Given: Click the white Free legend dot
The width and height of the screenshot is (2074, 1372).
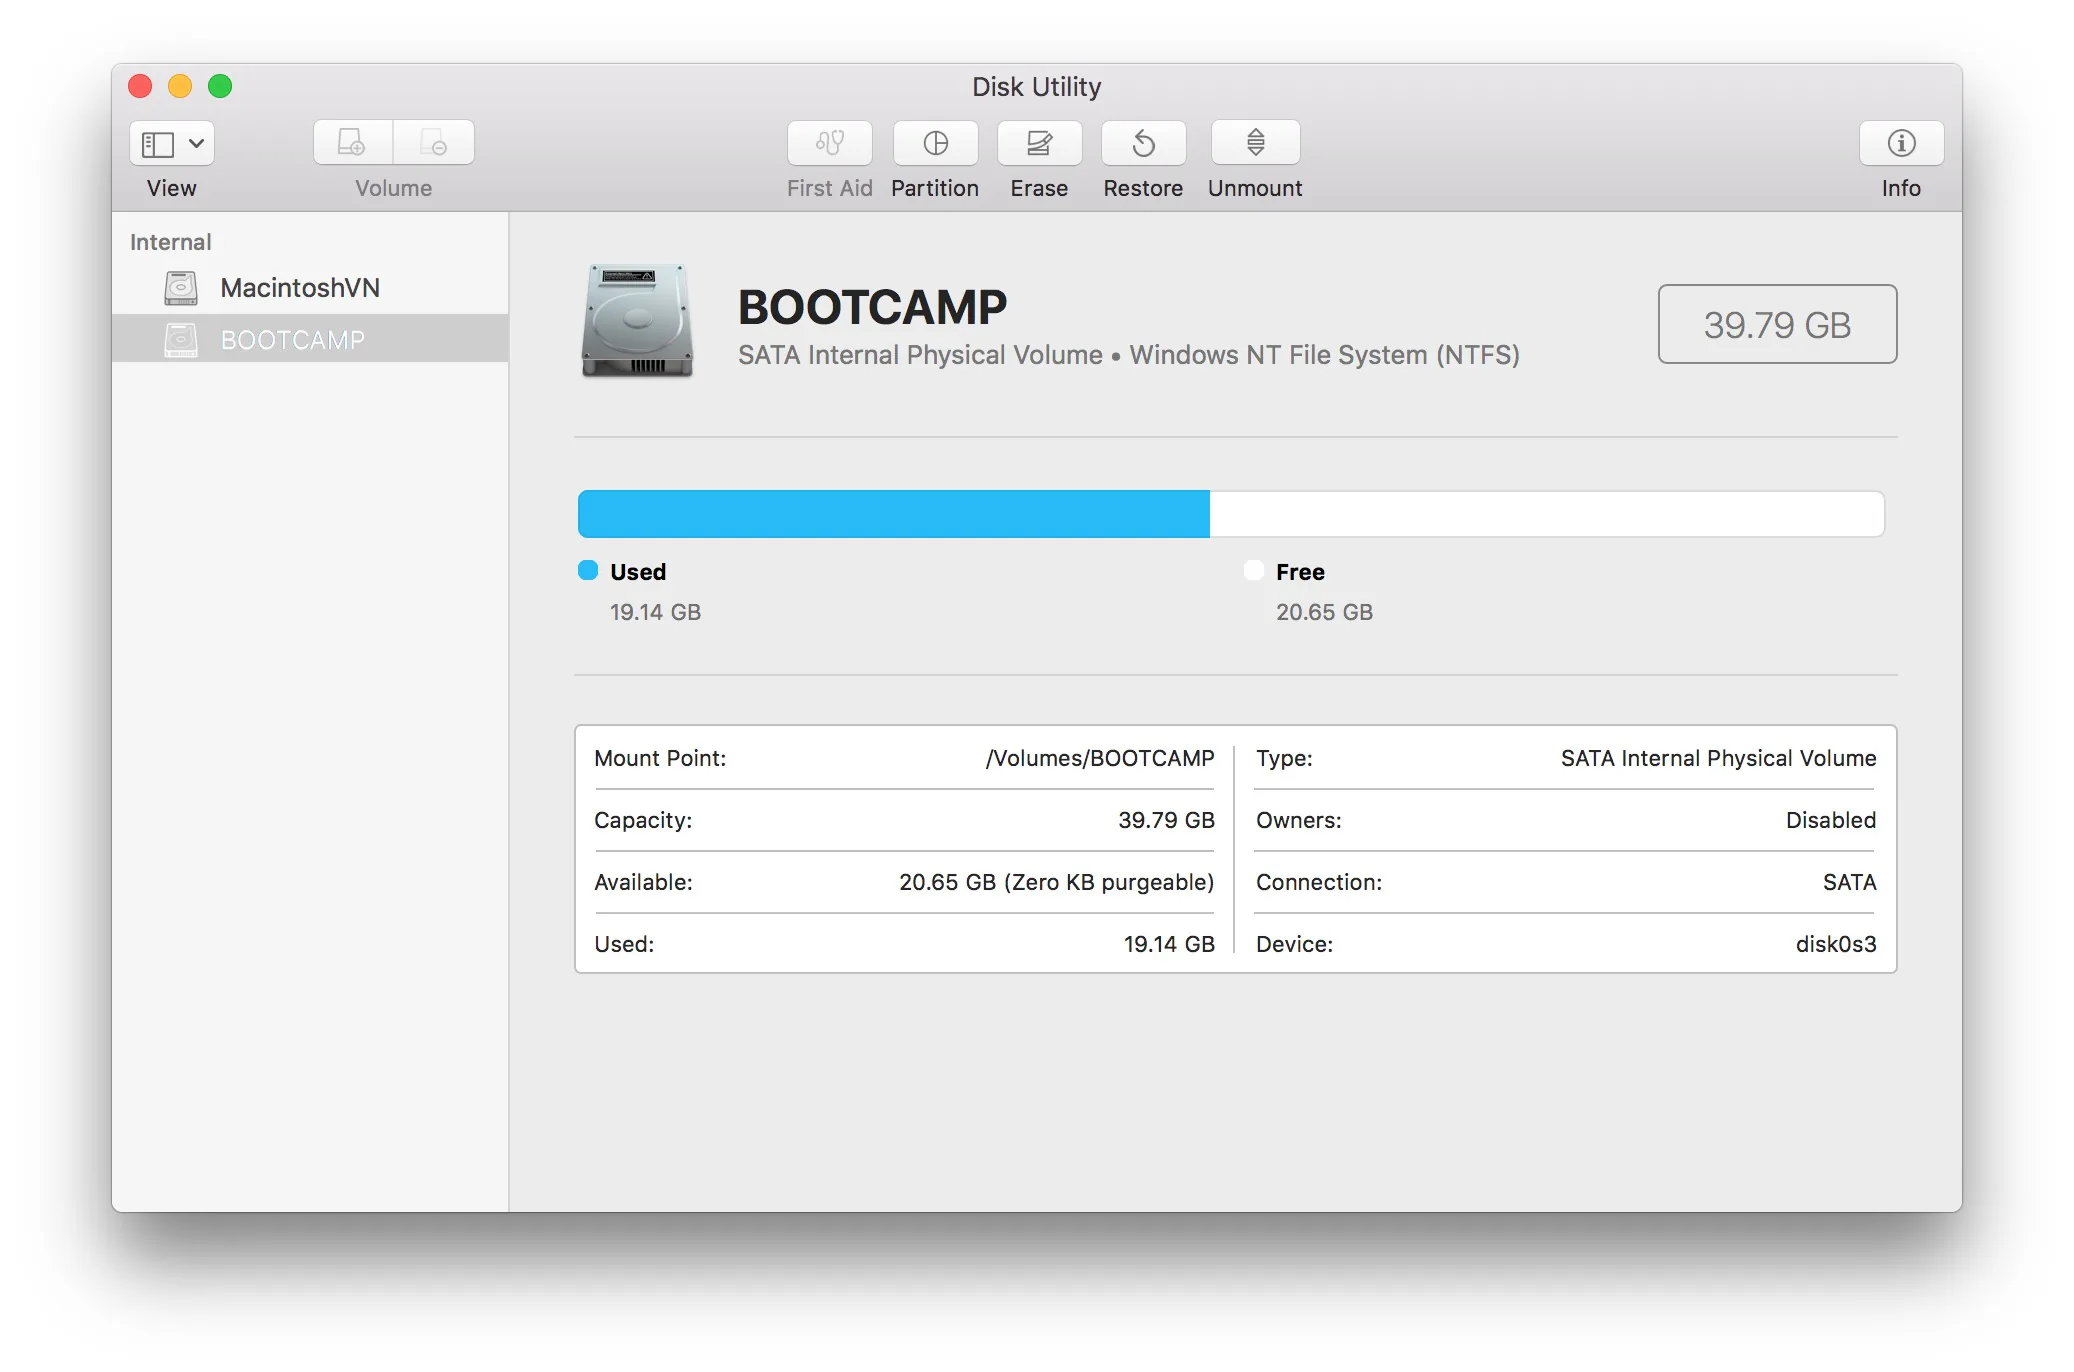Looking at the screenshot, I should (x=1254, y=570).
